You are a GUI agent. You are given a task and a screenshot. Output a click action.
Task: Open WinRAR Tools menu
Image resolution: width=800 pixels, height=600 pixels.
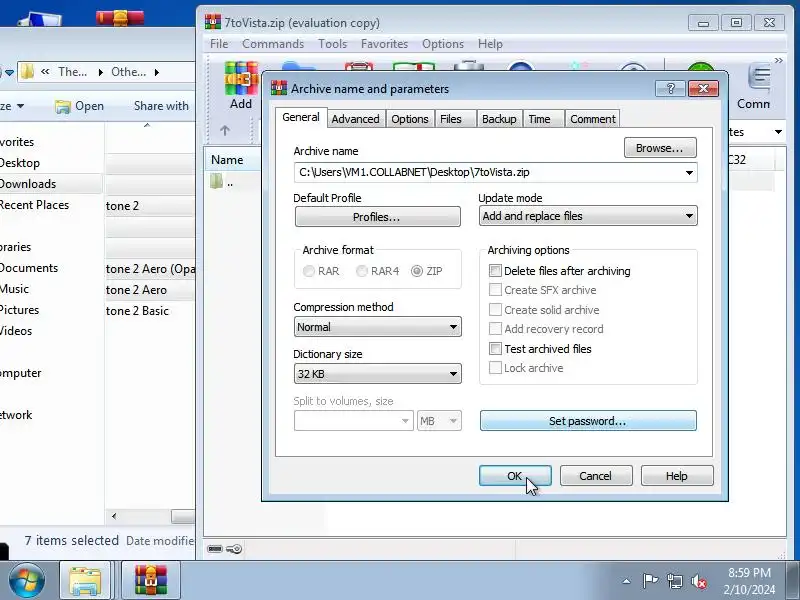(333, 44)
